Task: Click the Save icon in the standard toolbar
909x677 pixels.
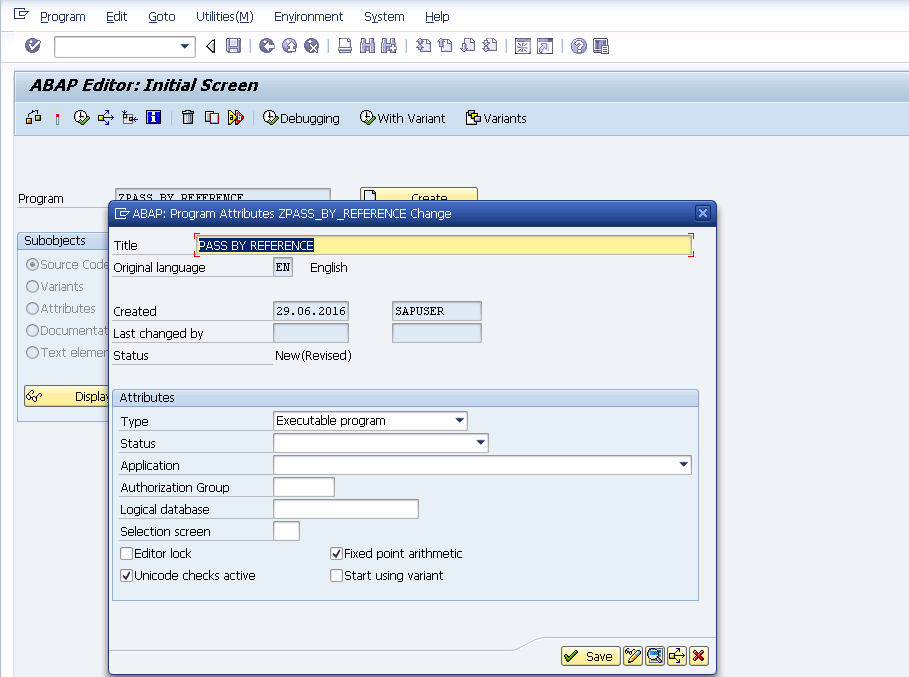Action: [232, 46]
